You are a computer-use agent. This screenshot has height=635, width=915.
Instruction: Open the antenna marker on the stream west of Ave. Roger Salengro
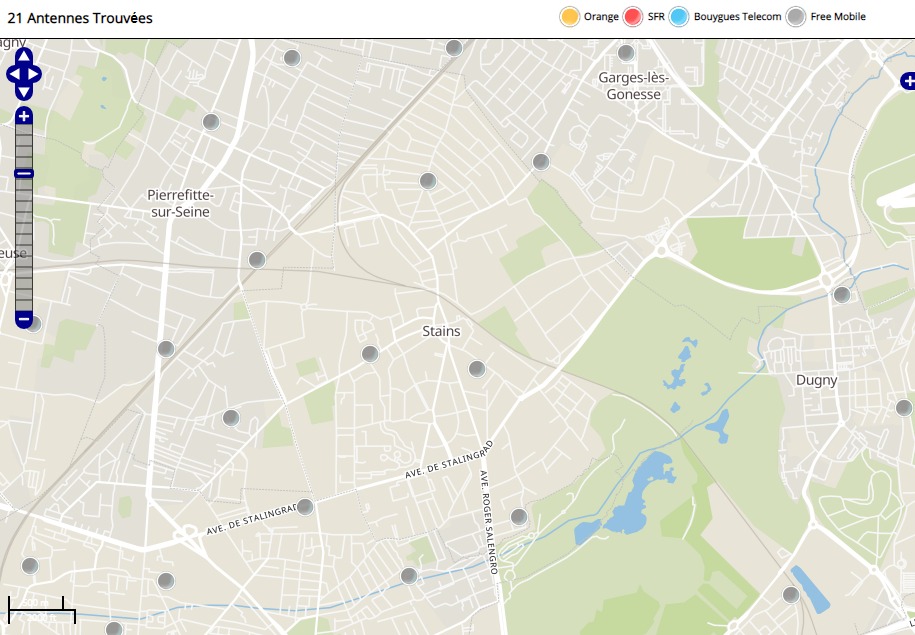click(409, 576)
